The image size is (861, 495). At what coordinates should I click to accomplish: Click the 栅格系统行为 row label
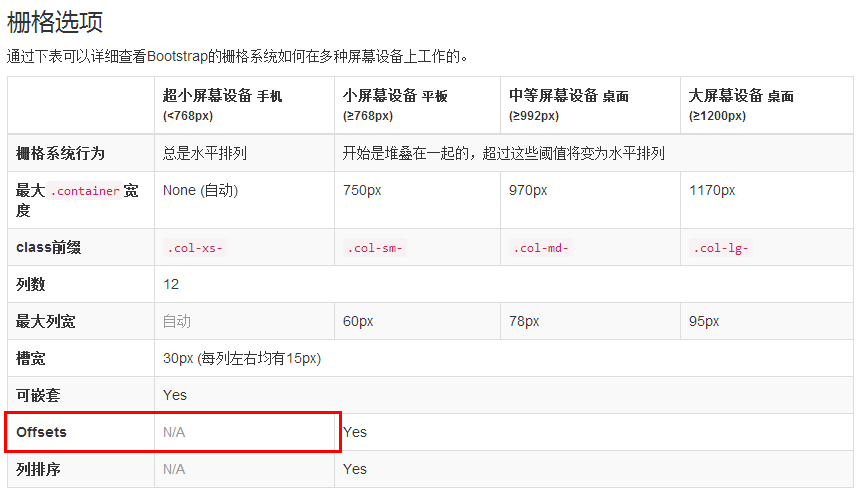point(60,154)
